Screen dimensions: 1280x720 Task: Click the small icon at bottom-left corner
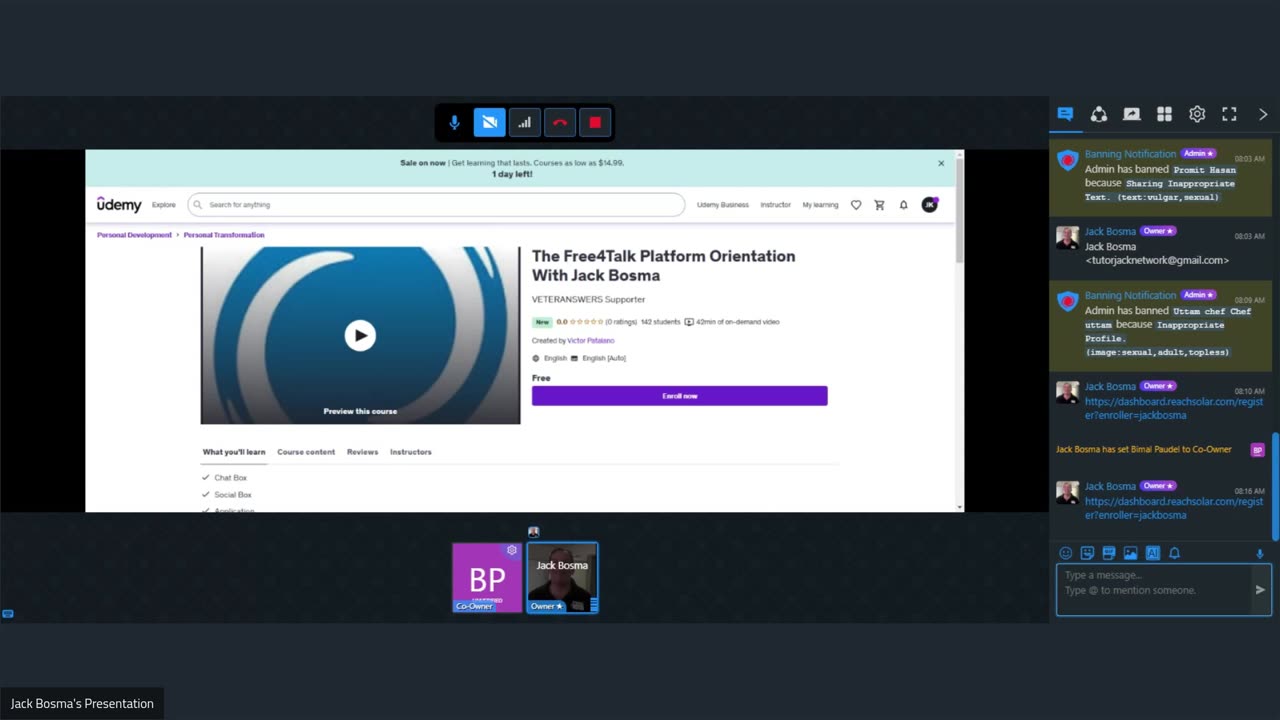[x=8, y=614]
